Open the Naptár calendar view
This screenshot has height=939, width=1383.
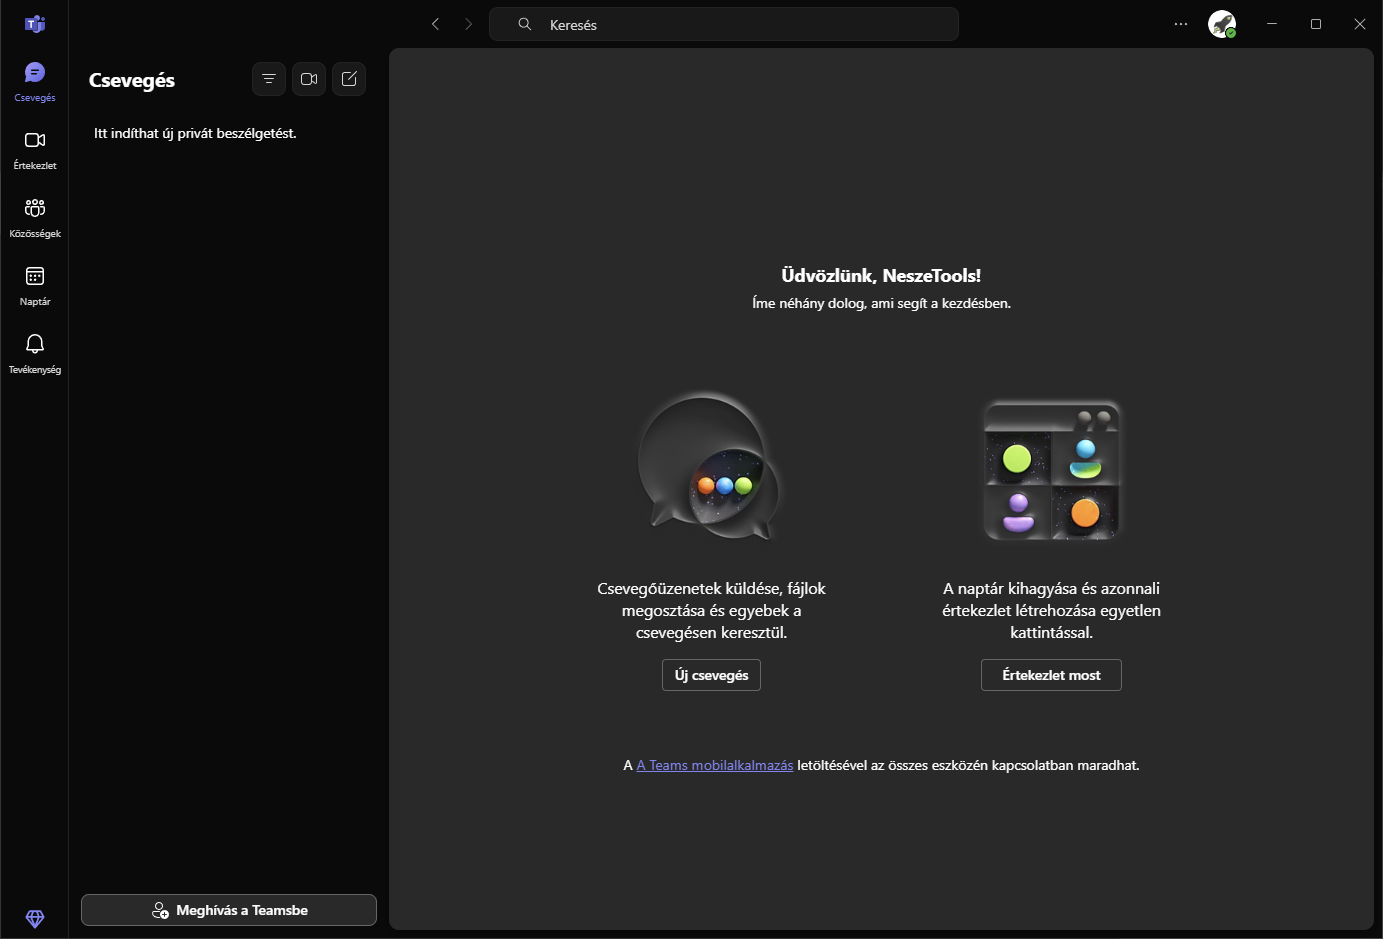(x=35, y=285)
